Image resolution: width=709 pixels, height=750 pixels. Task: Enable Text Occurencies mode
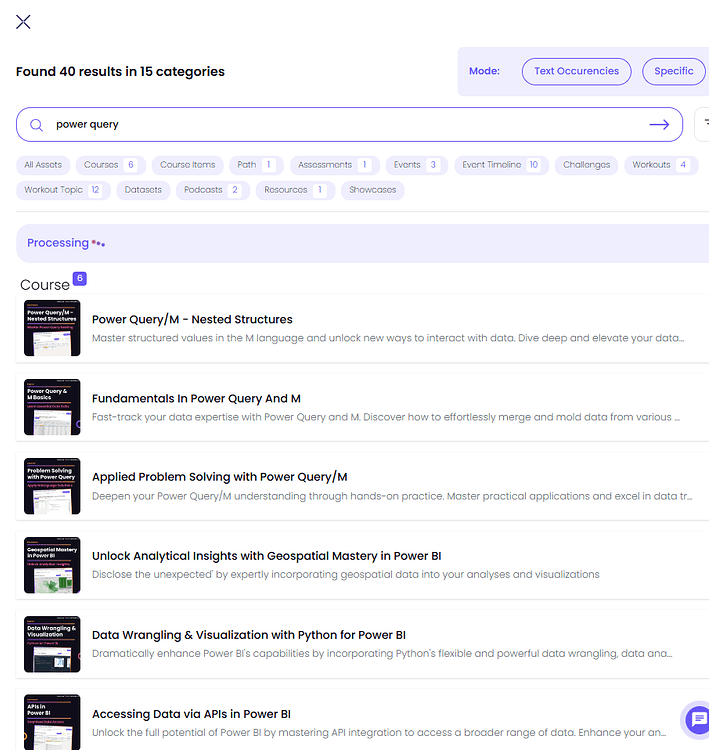click(576, 71)
